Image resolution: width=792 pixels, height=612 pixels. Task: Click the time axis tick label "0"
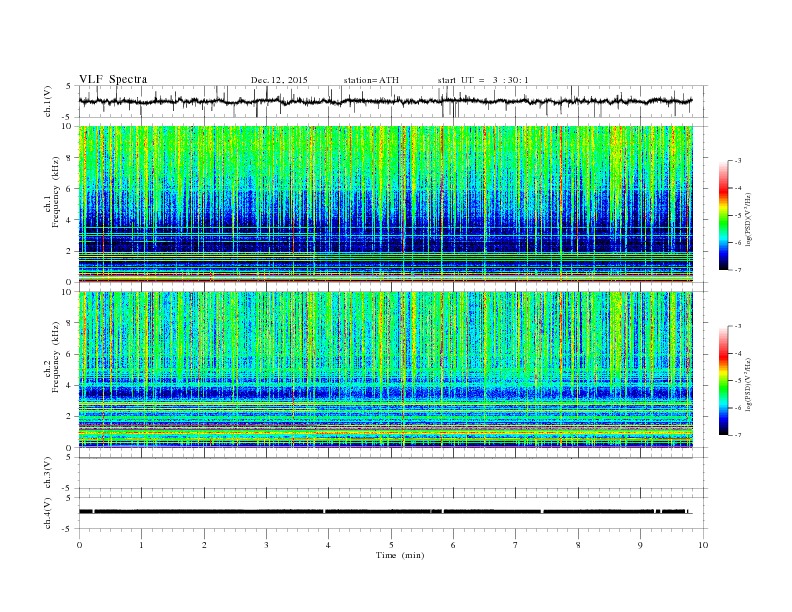tap(79, 545)
